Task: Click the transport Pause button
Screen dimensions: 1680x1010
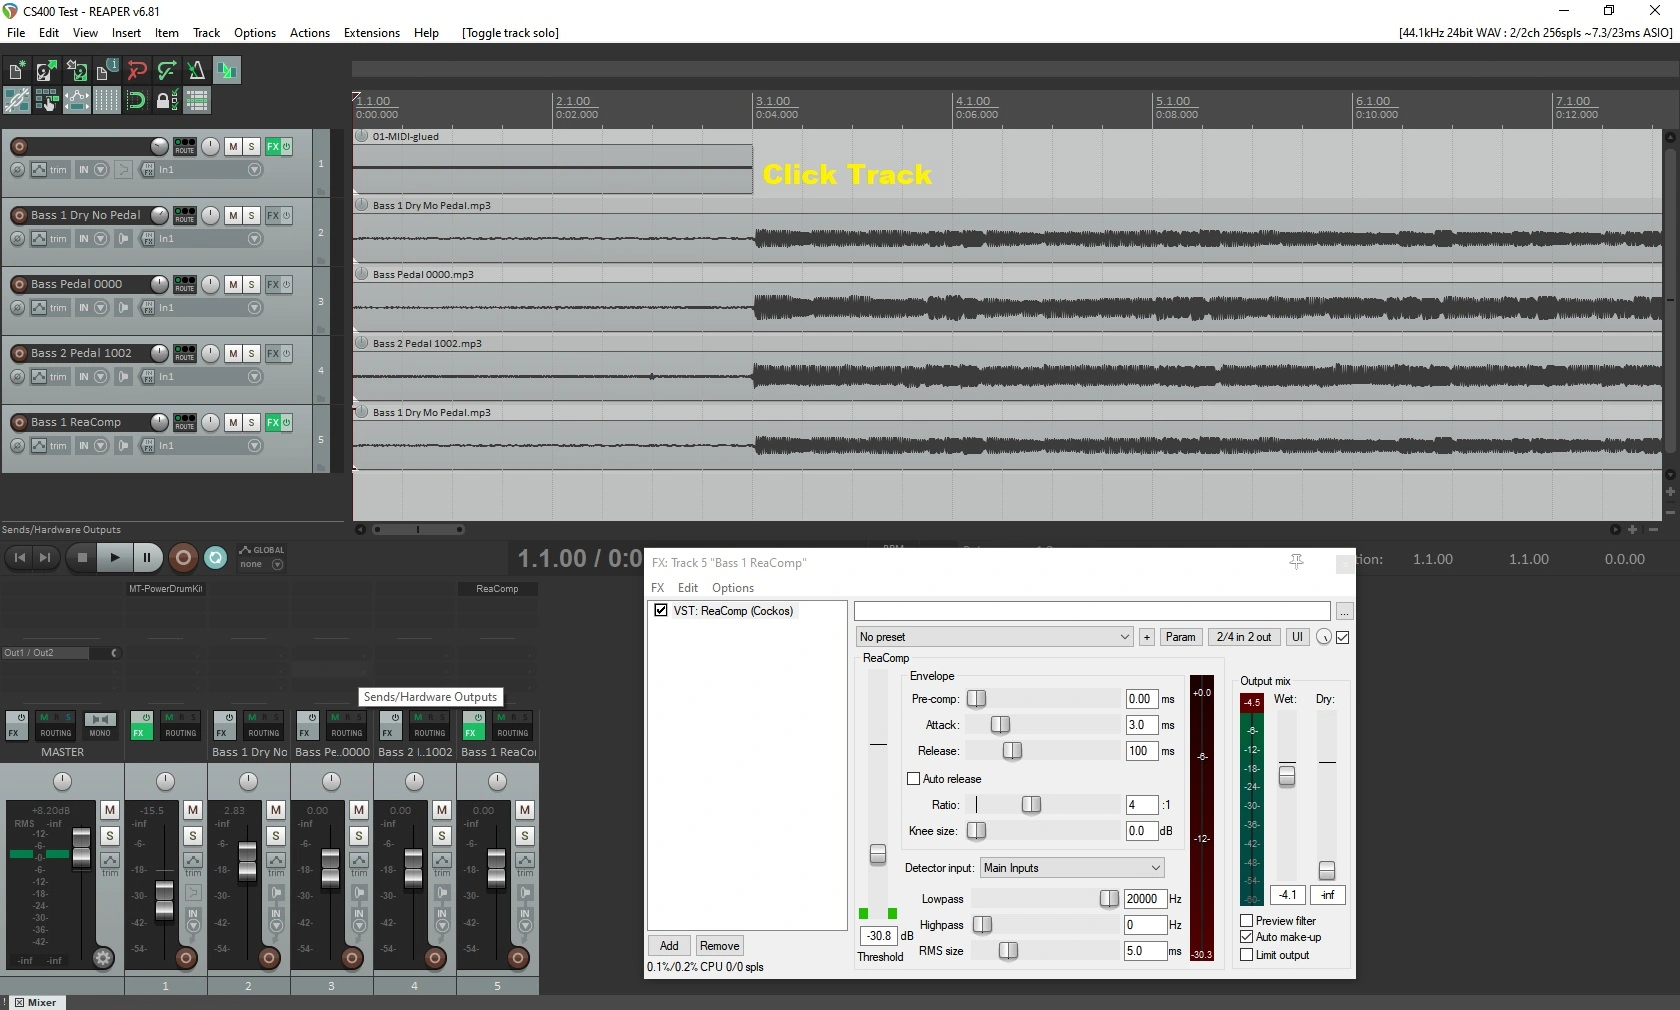Action: 147,558
